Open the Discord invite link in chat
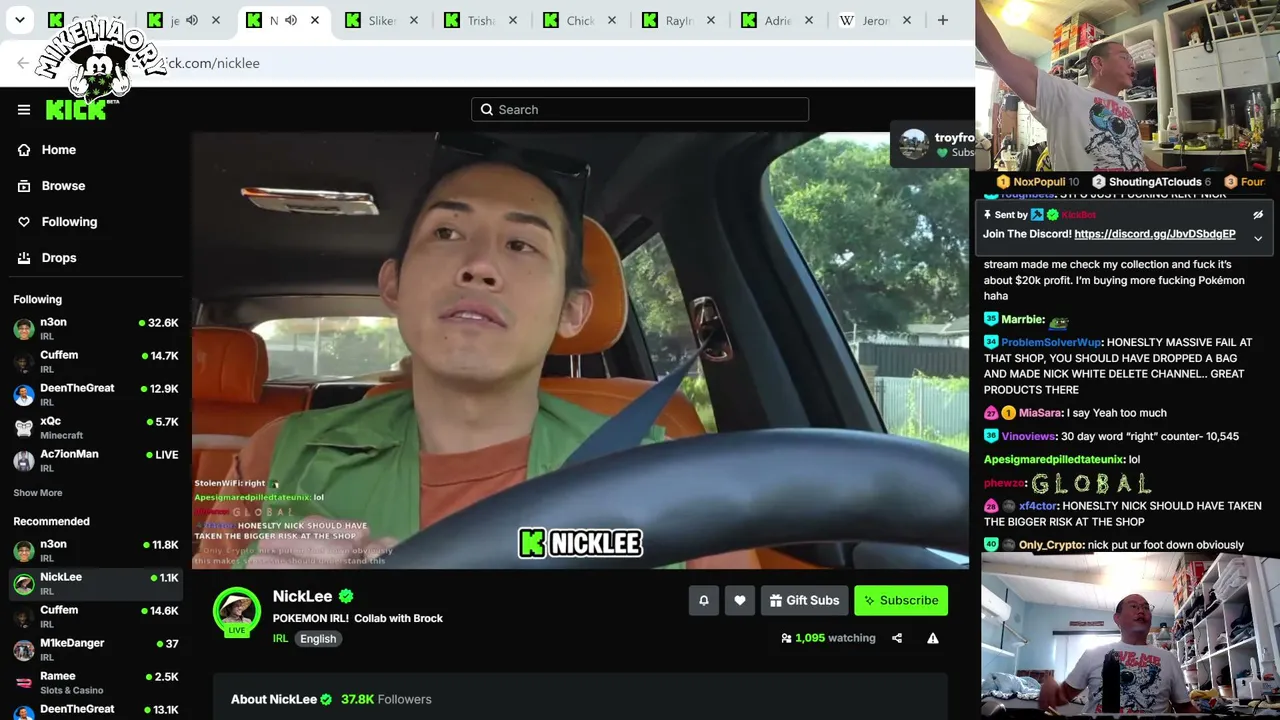Screen dimensions: 1280x720 click(1155, 234)
